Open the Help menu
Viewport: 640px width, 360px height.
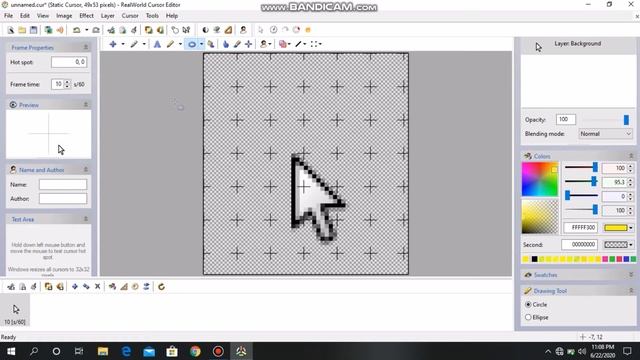point(171,16)
